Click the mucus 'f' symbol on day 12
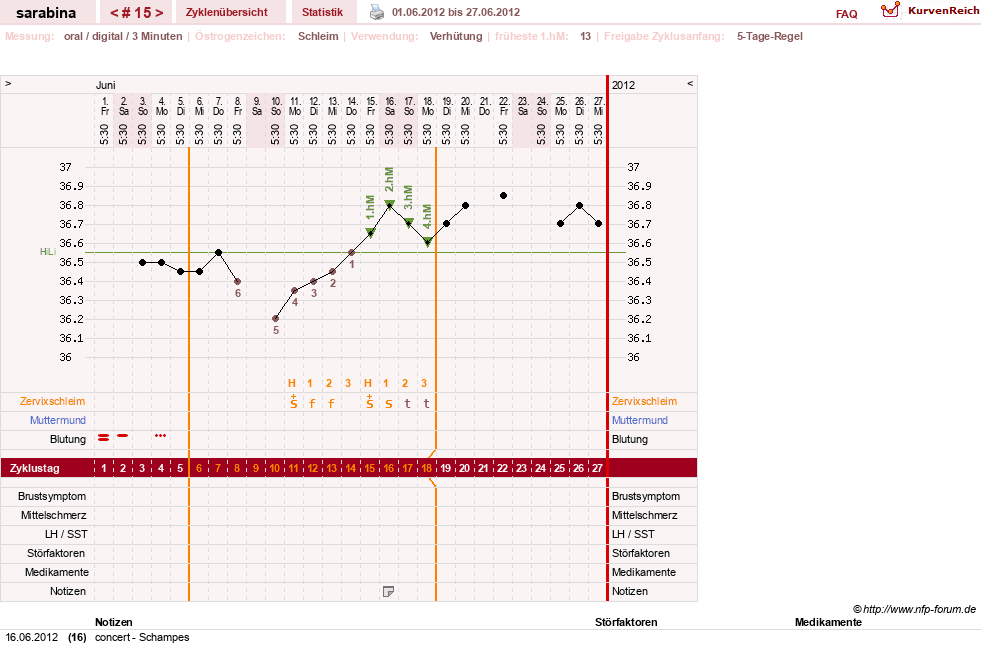The width and height of the screenshot is (981, 661). pyautogui.click(x=312, y=403)
